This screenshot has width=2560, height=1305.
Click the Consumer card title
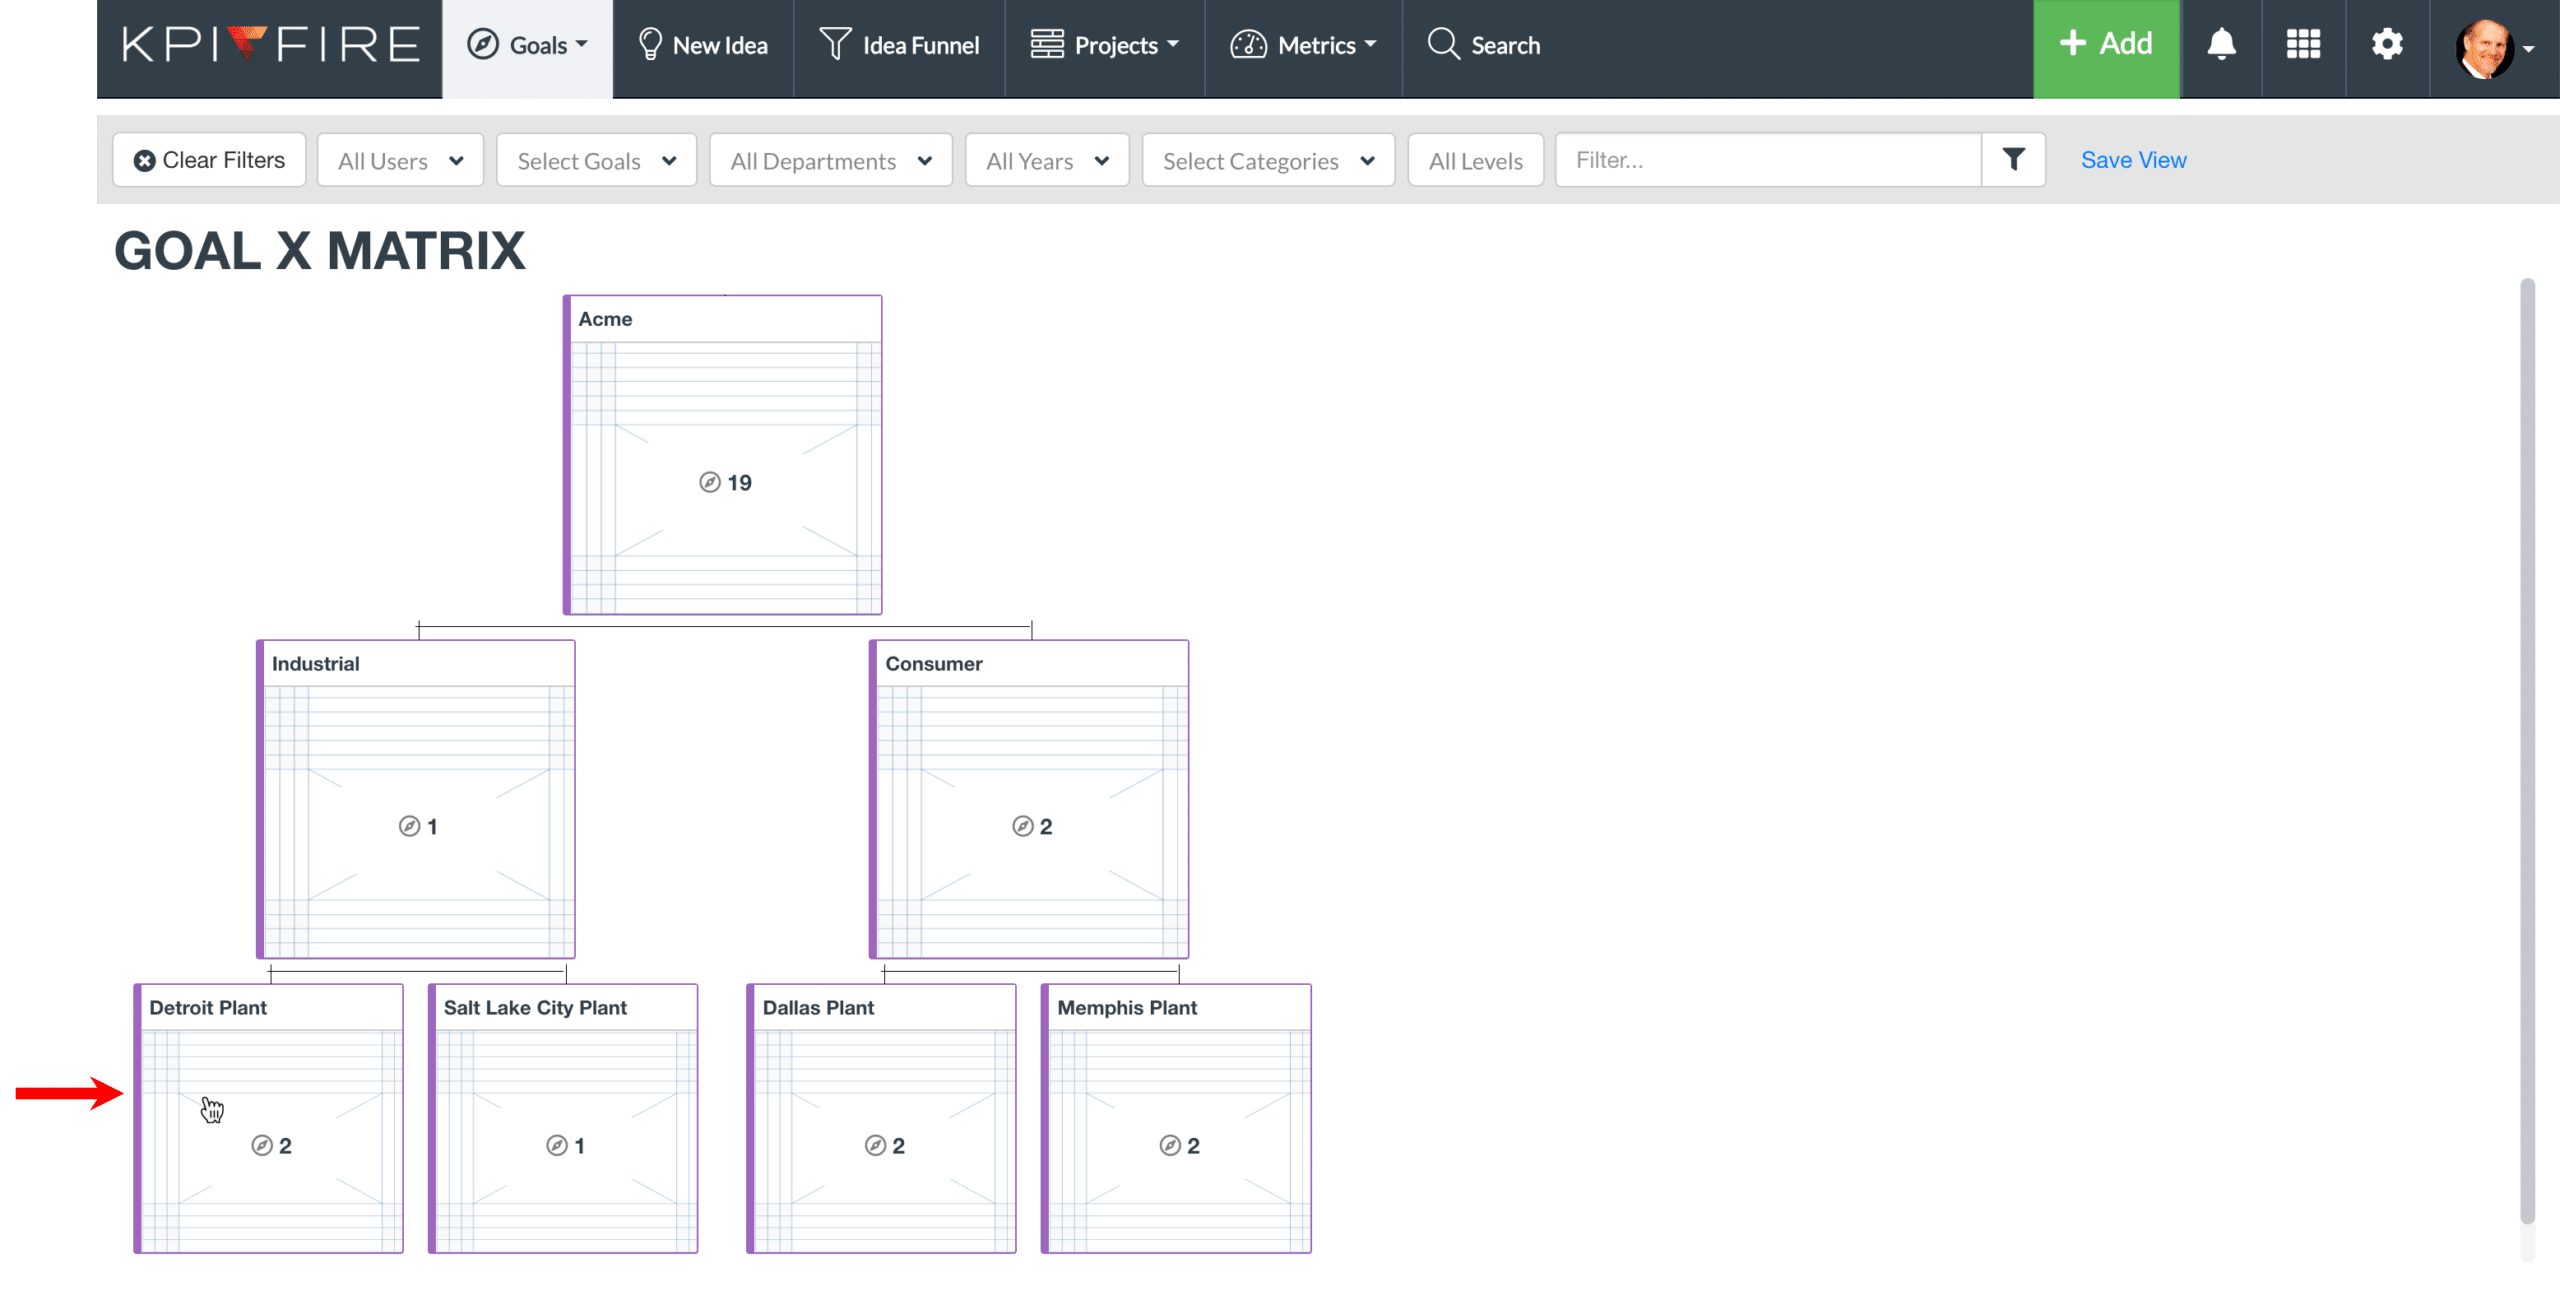pos(934,664)
